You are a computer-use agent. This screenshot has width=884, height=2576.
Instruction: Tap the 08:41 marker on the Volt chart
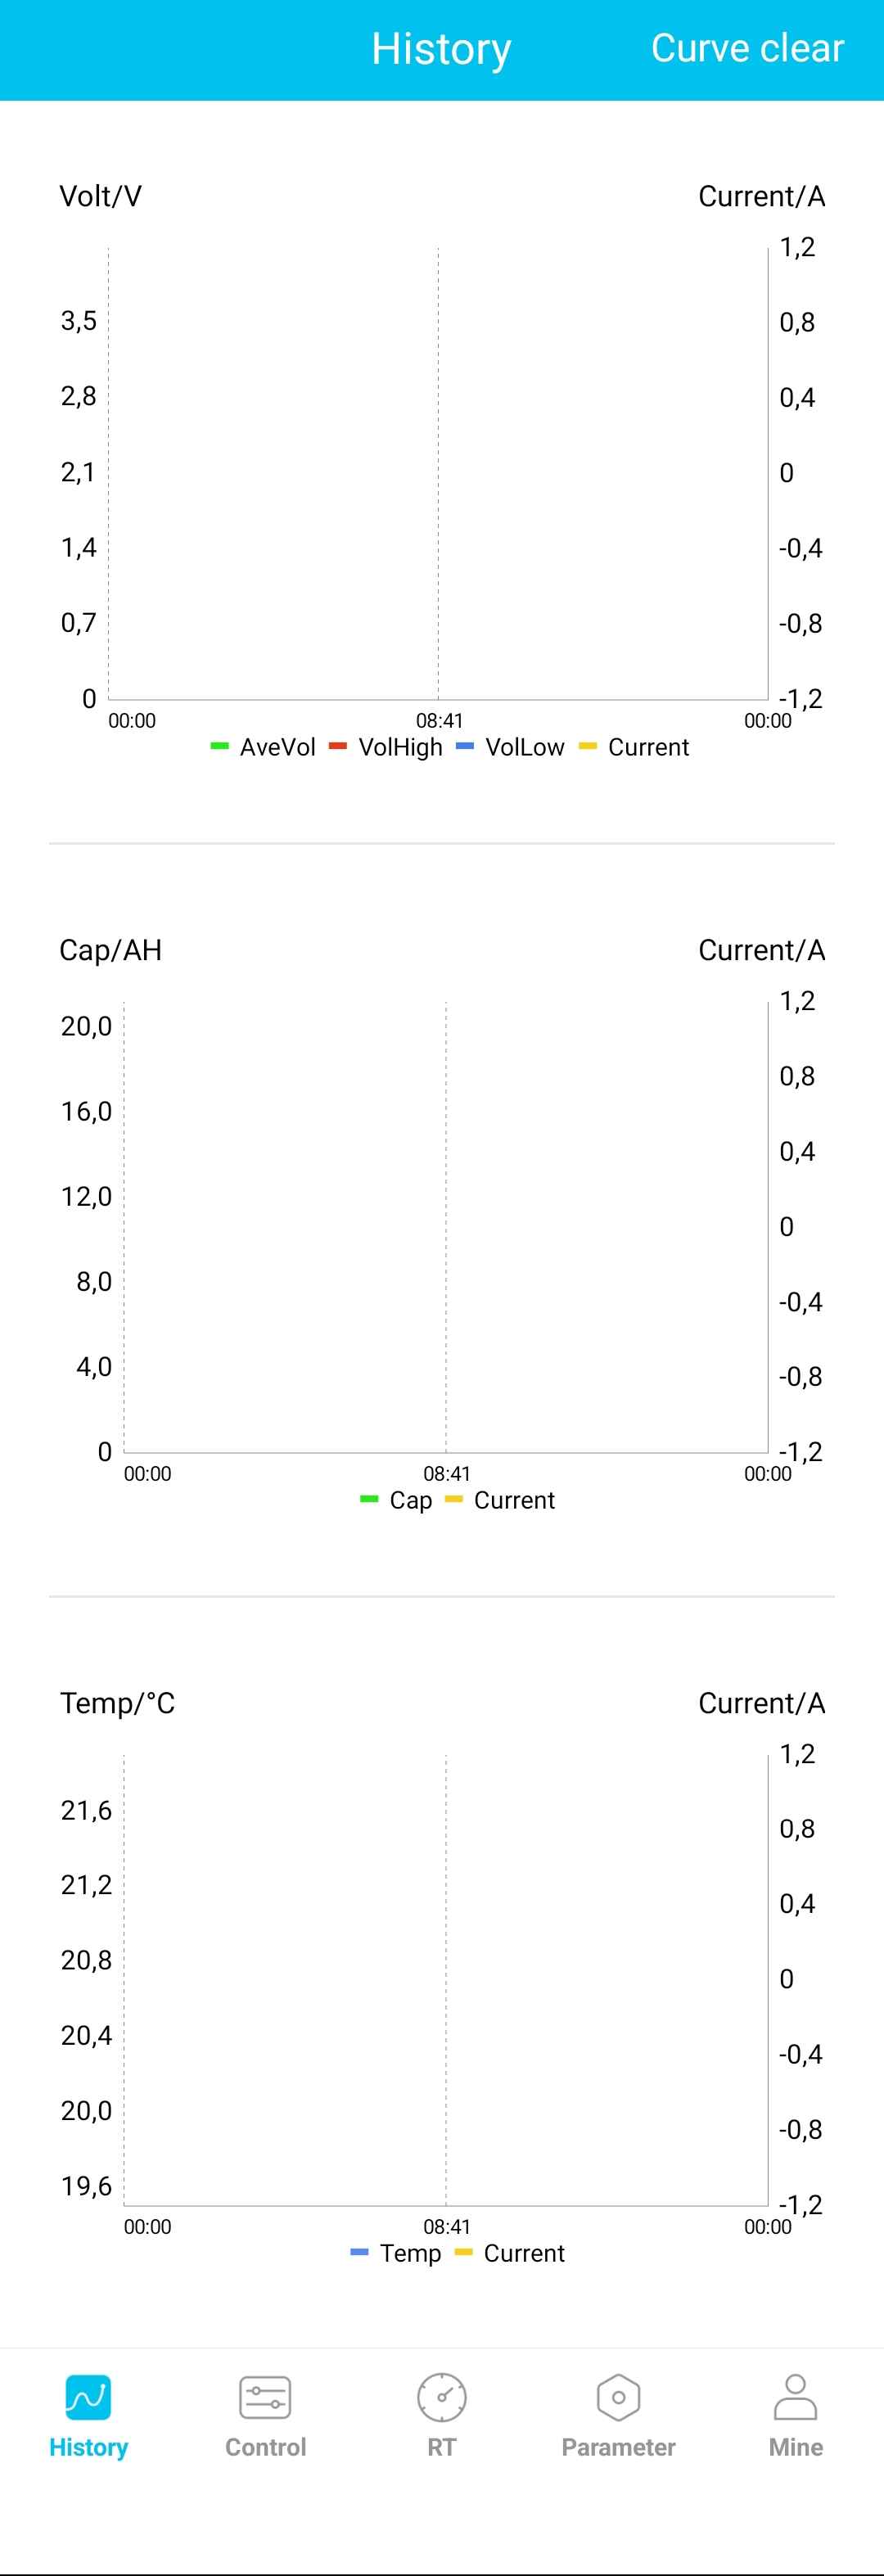click(439, 720)
